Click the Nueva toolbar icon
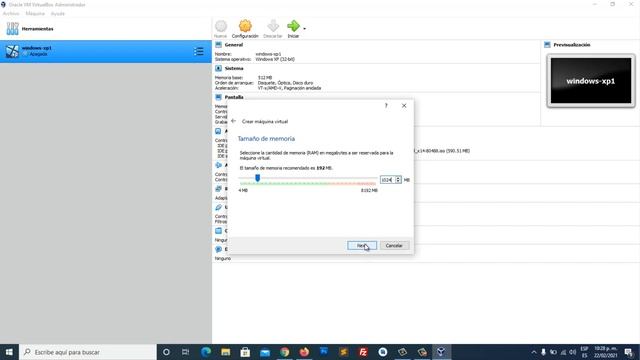This screenshot has height=360, width=640. click(x=221, y=27)
